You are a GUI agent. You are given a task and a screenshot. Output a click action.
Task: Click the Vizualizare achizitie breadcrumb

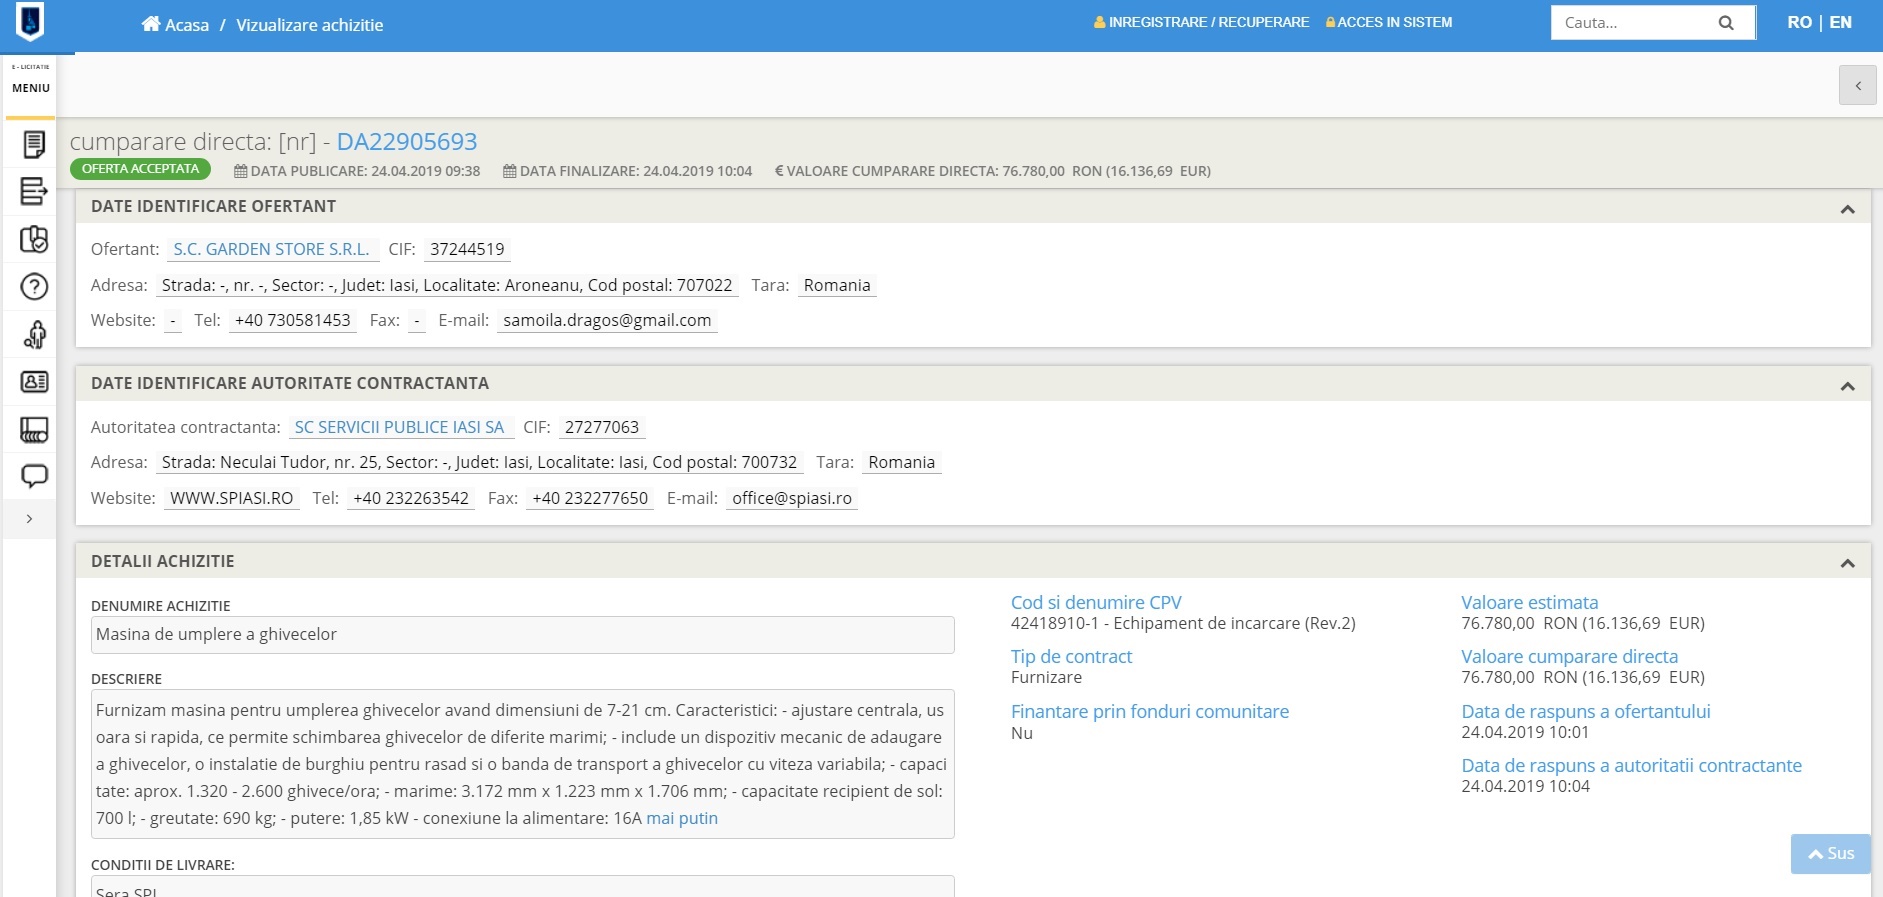click(309, 25)
